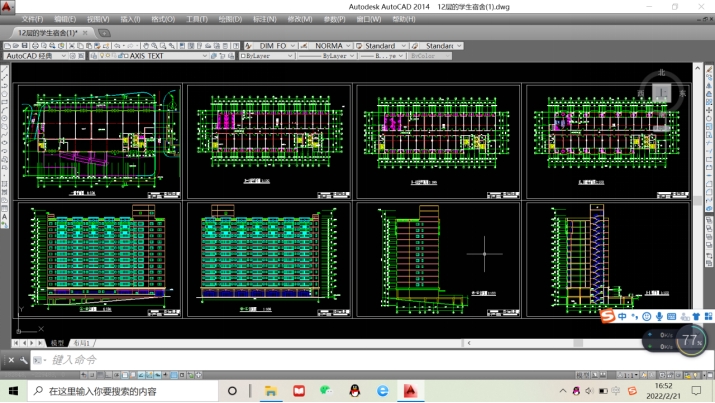Expand the DIM FO dimension style dropdown
This screenshot has height=403, width=715.
[x=294, y=46]
